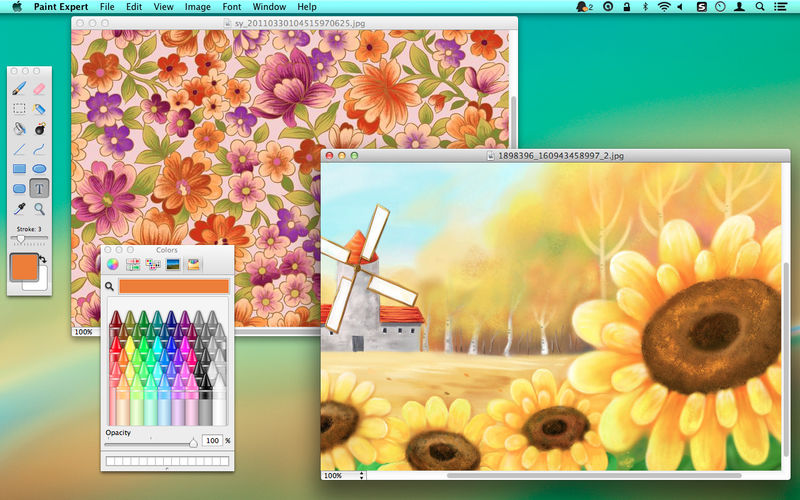Choose the straight Line tool
800x500 pixels.
click(x=19, y=149)
